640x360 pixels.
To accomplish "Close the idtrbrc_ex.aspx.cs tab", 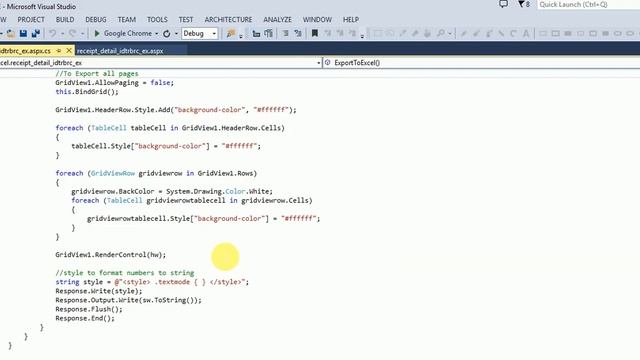I will pyautogui.click(x=69, y=51).
